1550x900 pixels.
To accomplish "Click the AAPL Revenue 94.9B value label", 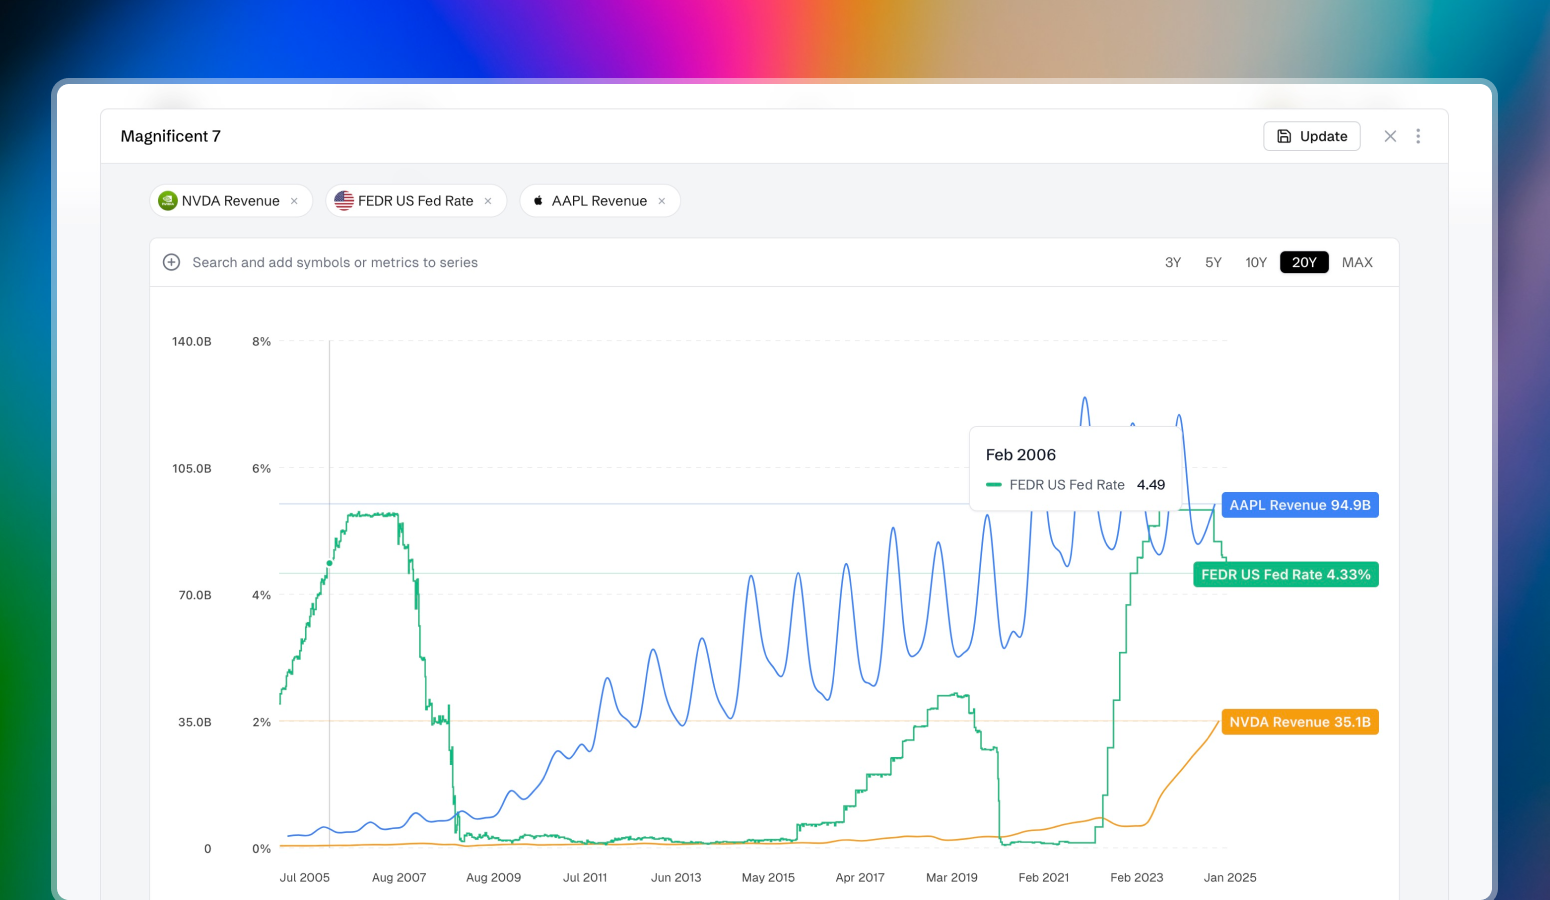I will pos(1299,505).
